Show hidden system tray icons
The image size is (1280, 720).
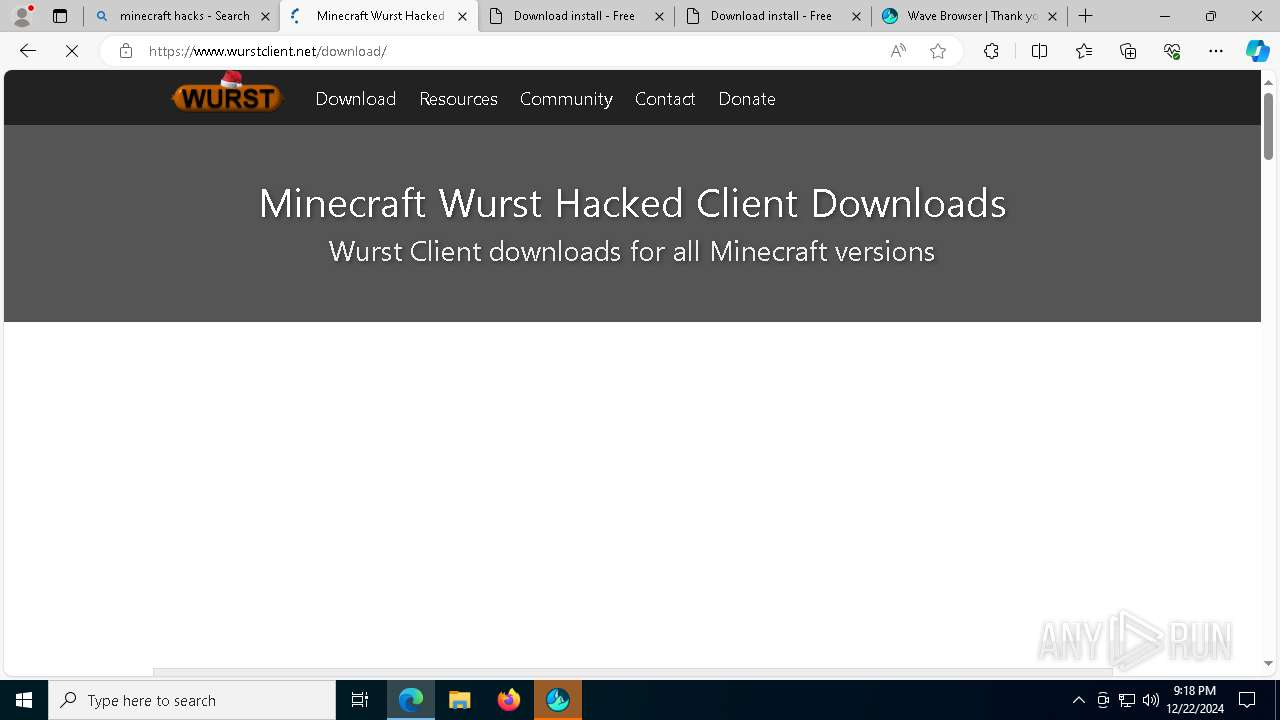click(1078, 700)
